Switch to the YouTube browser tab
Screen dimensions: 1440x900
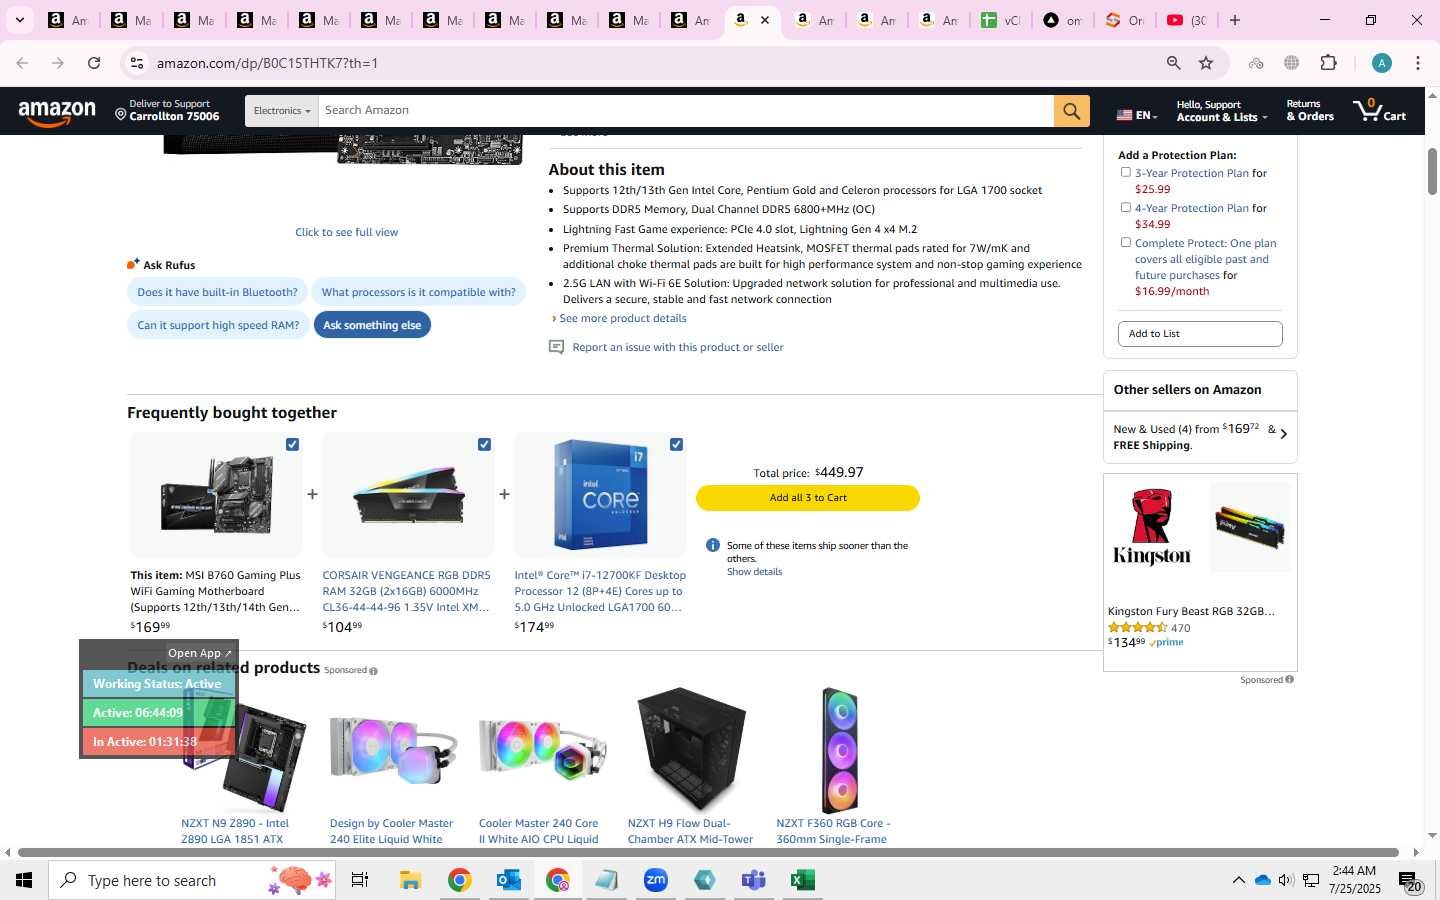(x=1186, y=20)
